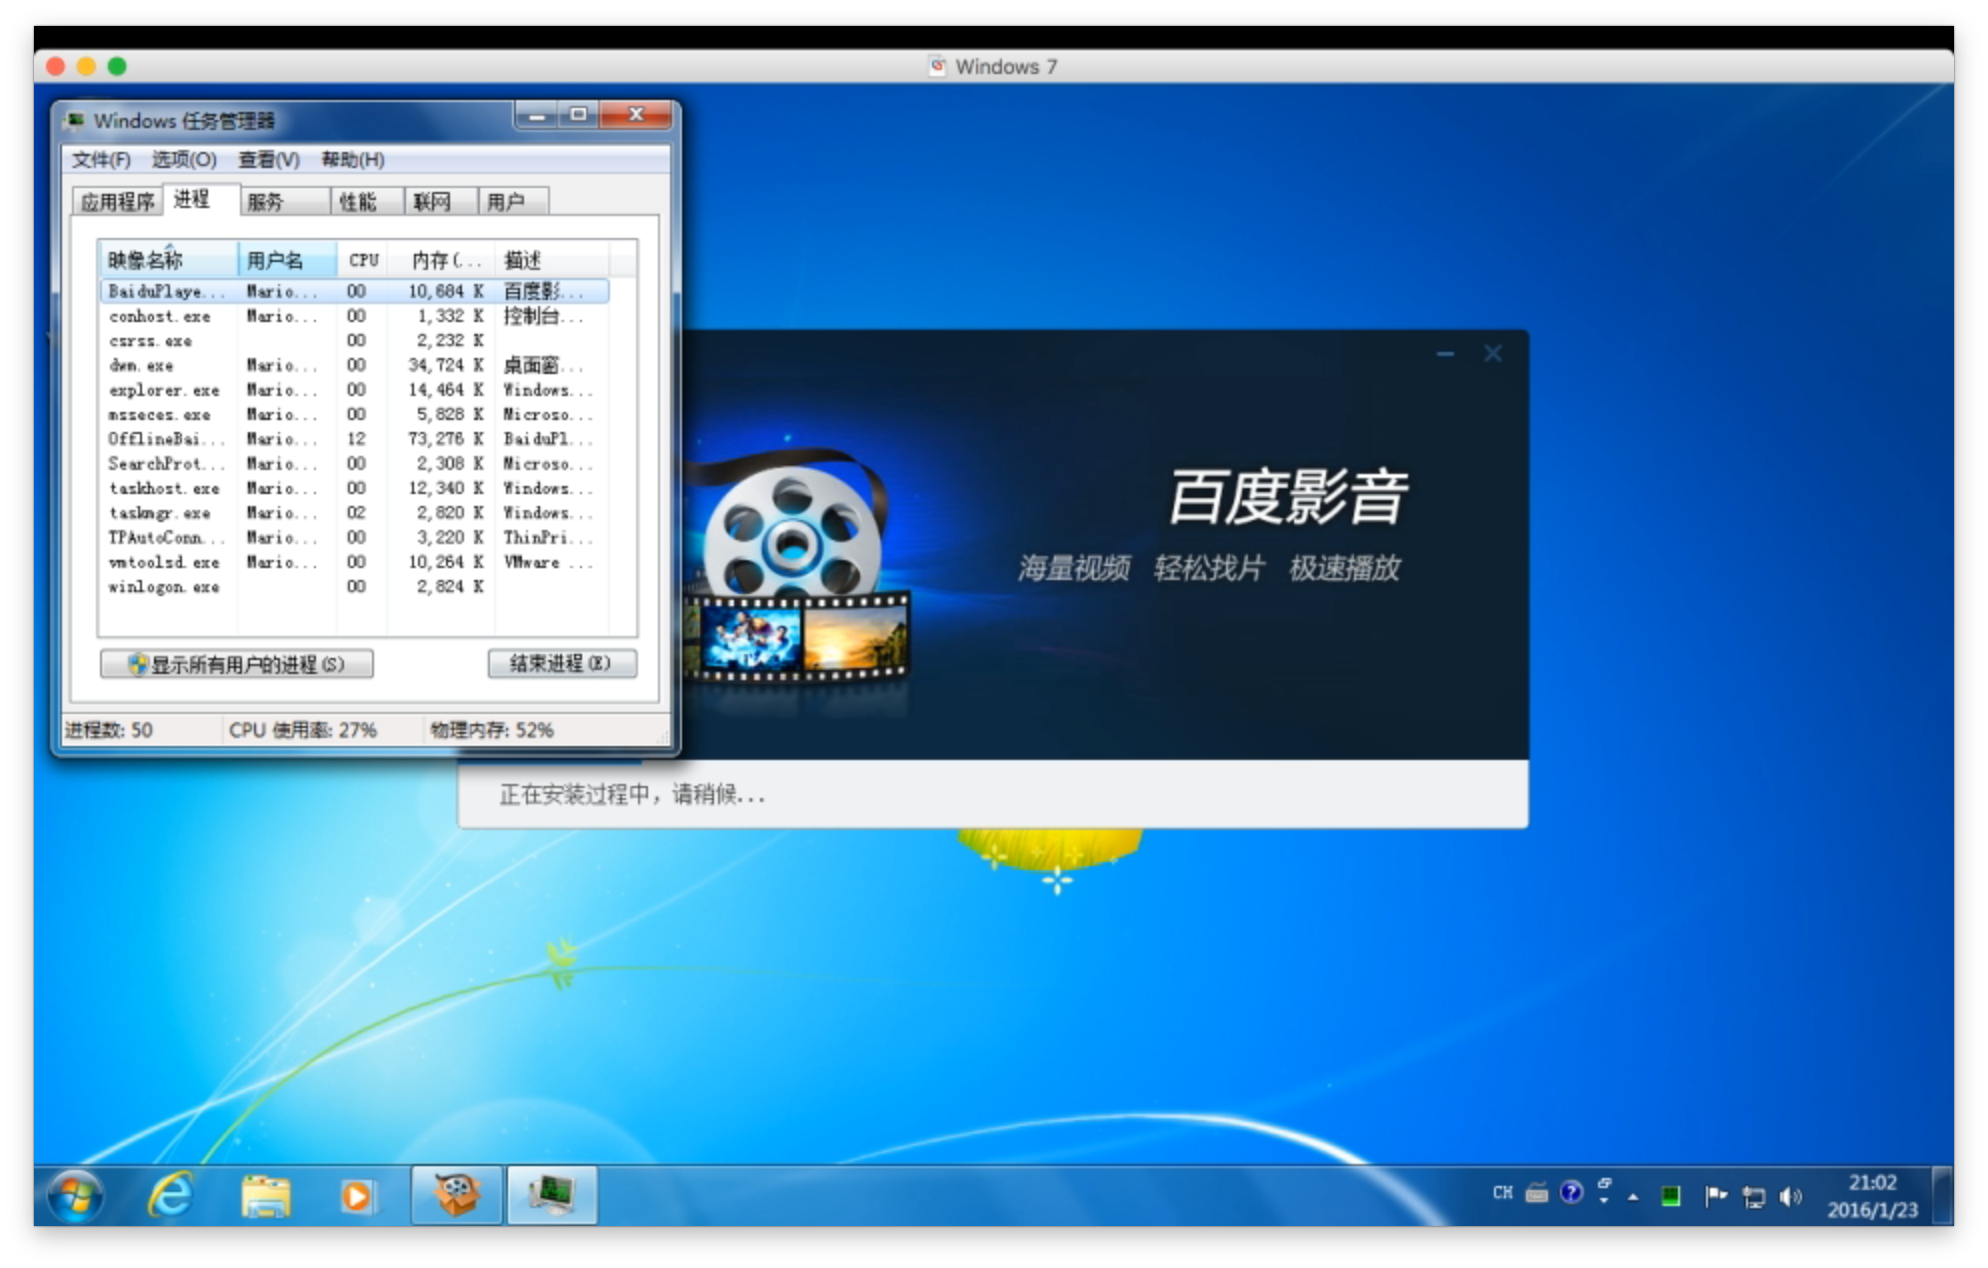The height and width of the screenshot is (1268, 1988).
Task: Switch to the 应用程序 tab
Action: (x=118, y=202)
